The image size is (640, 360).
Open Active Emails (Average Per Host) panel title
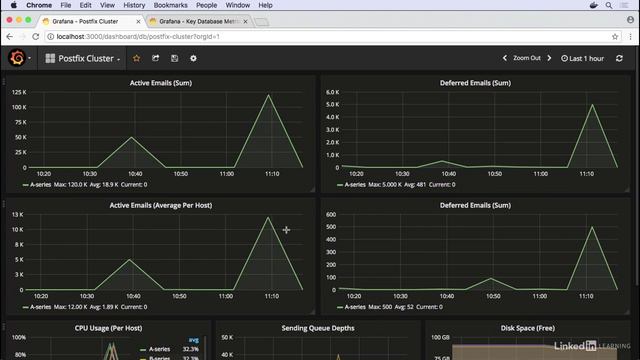click(x=161, y=205)
